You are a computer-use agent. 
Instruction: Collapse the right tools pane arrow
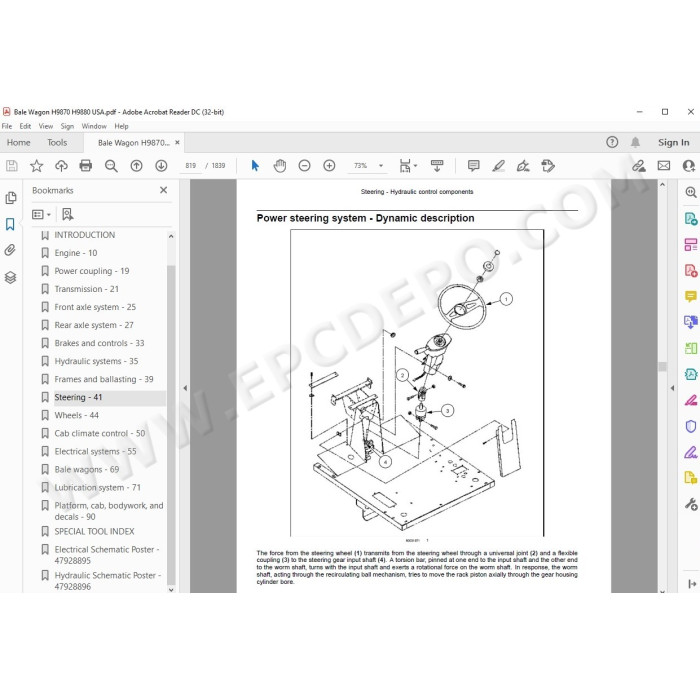pos(672,388)
